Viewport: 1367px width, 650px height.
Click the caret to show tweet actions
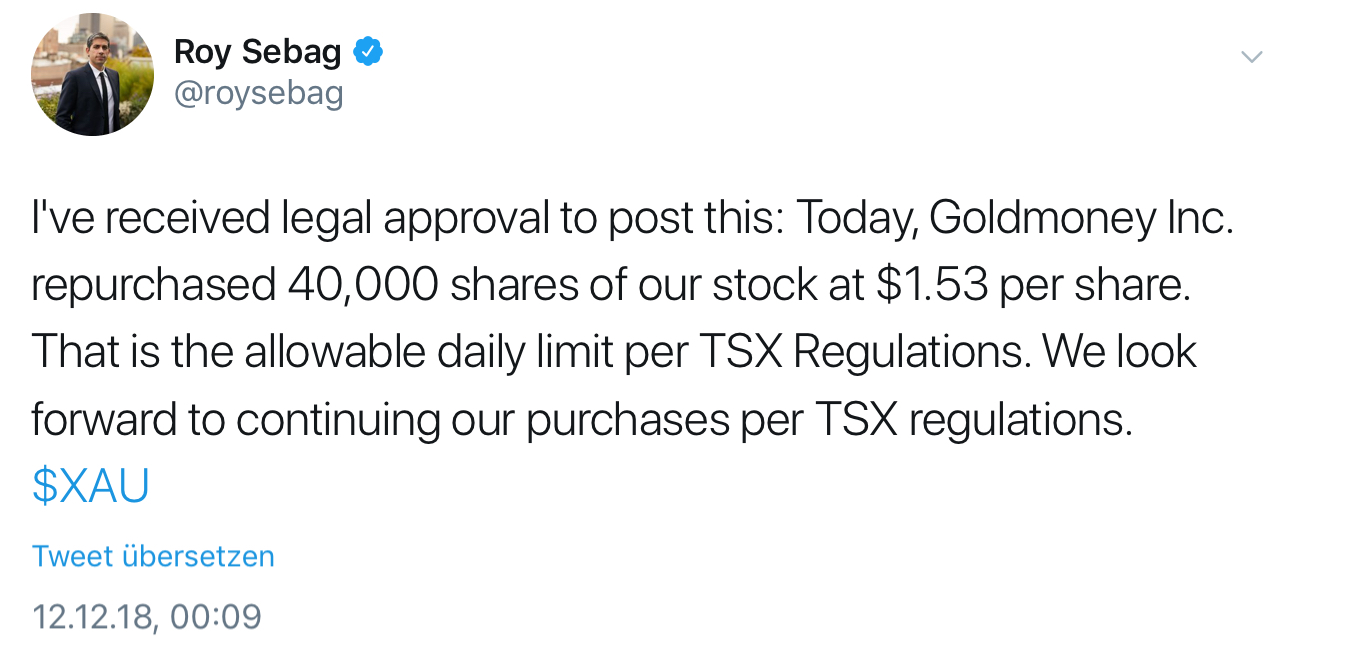click(x=1251, y=57)
